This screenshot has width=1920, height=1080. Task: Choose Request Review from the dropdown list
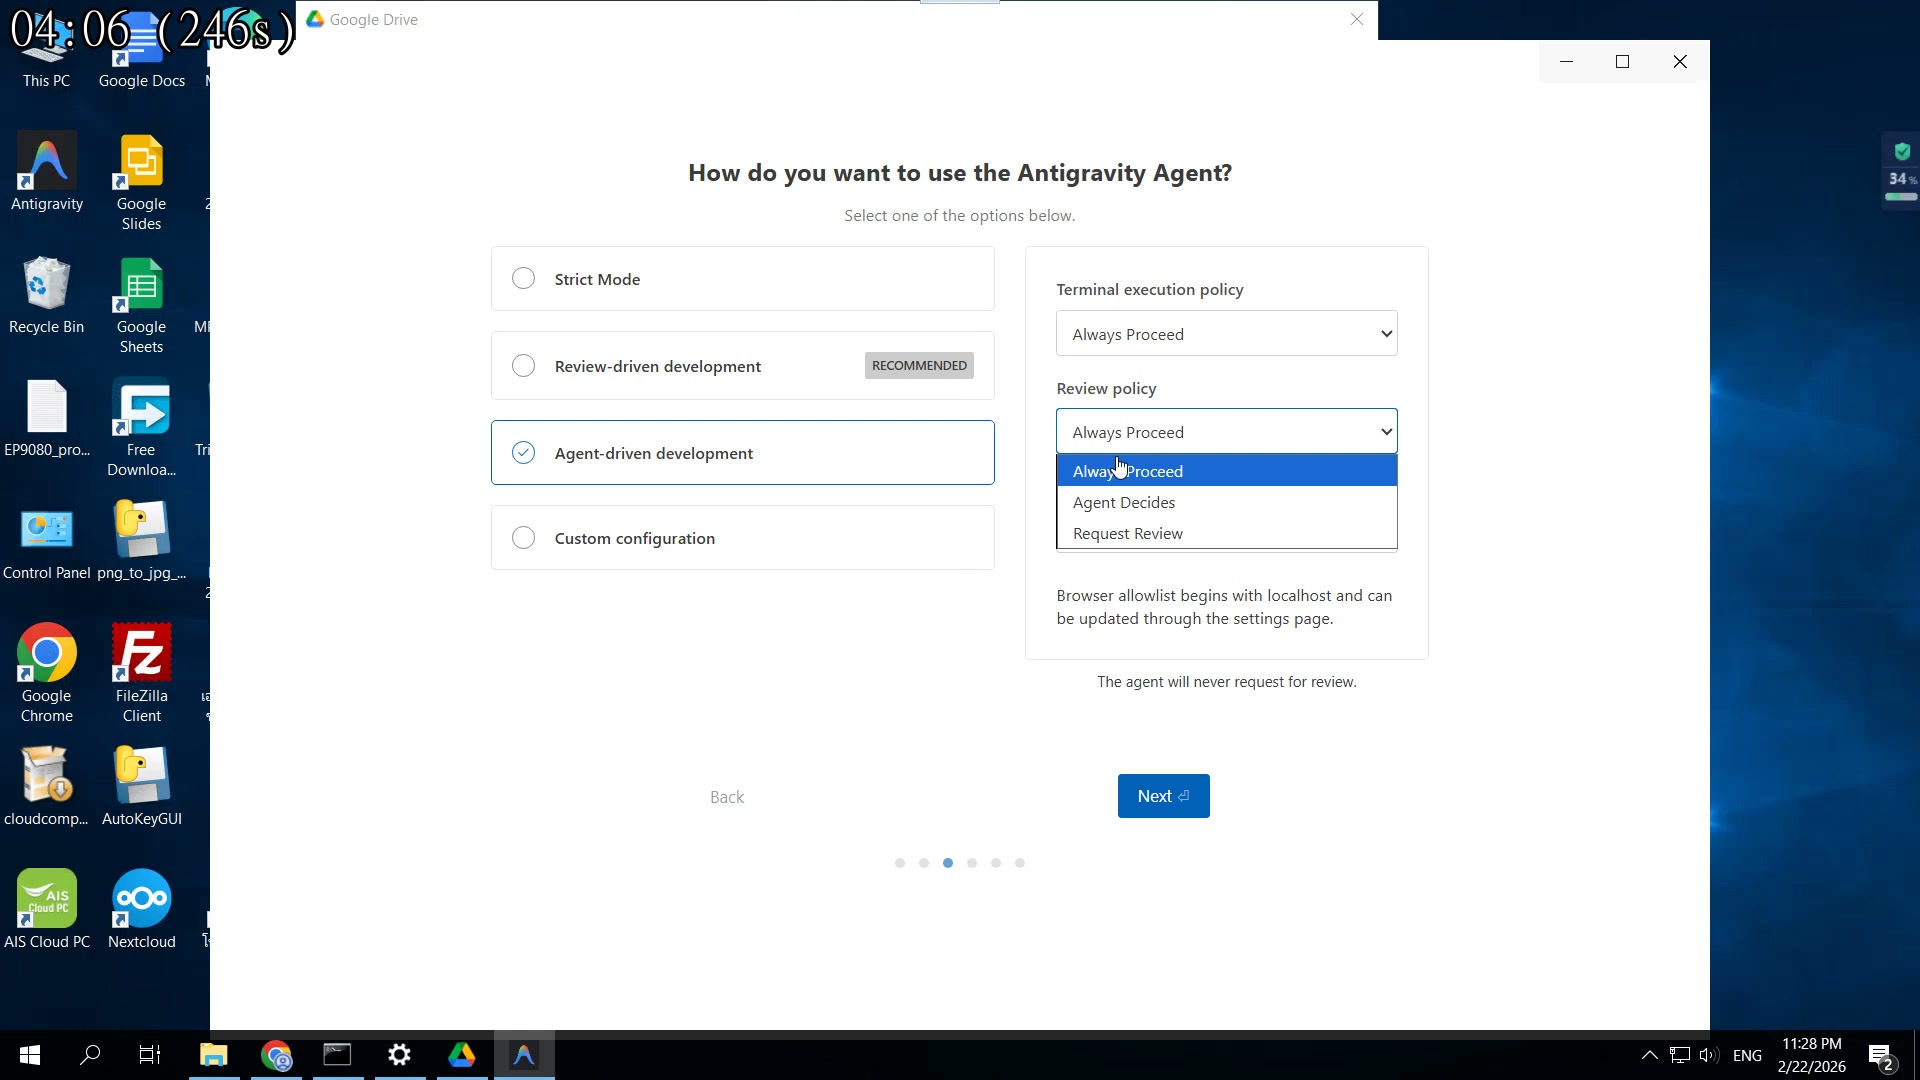tap(1128, 533)
